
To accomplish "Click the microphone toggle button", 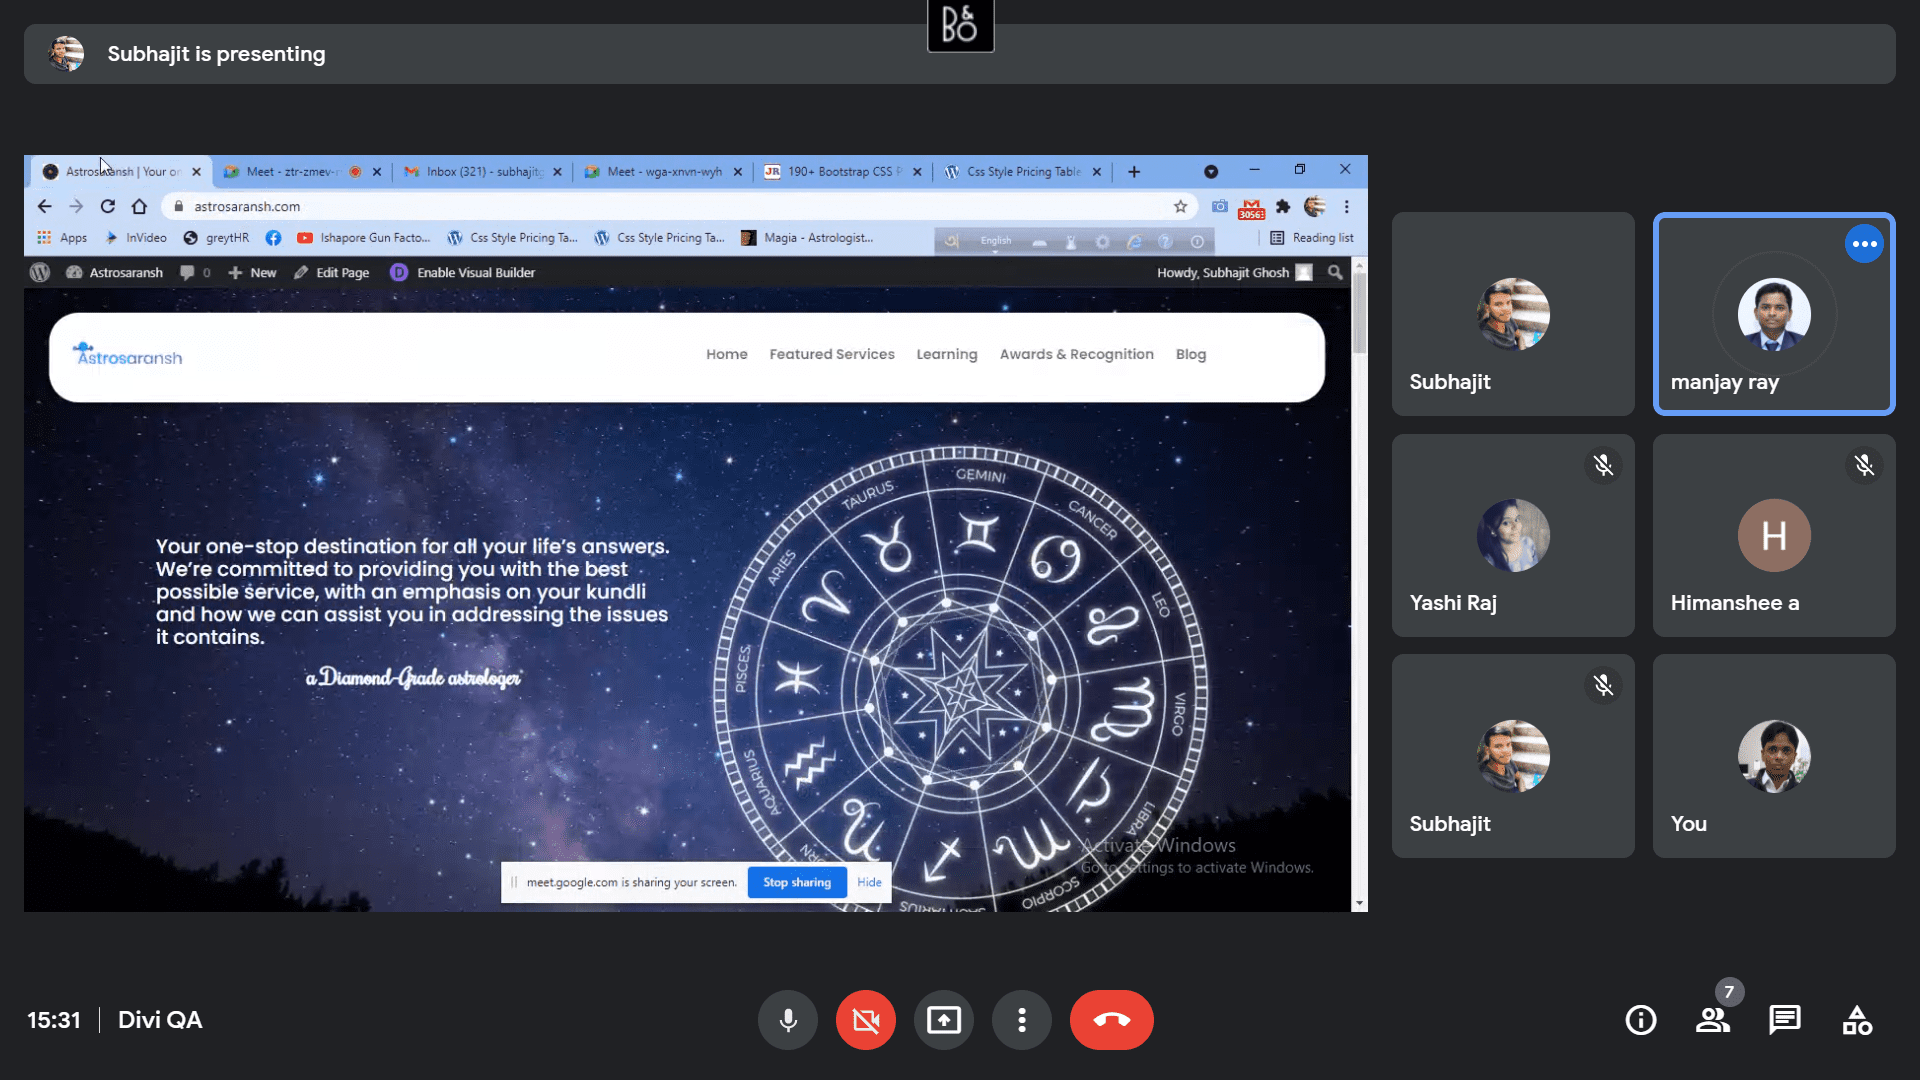I will click(787, 1019).
